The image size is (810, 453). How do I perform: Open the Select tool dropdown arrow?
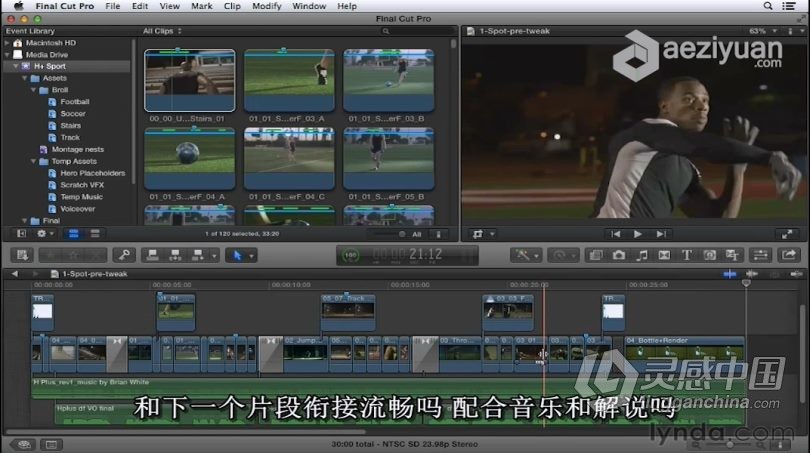point(252,256)
